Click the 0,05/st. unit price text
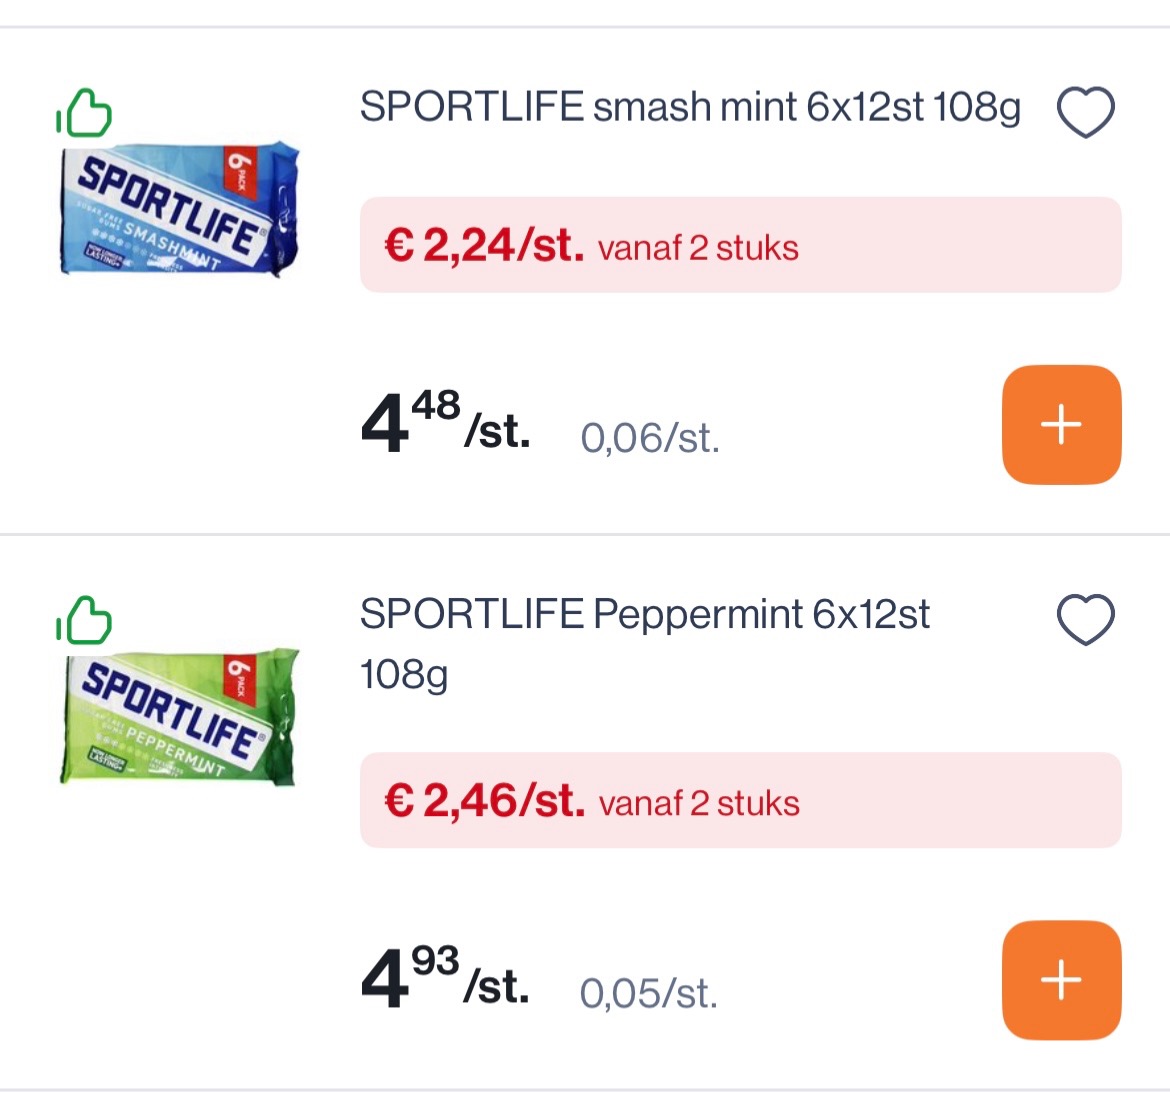The height and width of the screenshot is (1093, 1170). (650, 994)
